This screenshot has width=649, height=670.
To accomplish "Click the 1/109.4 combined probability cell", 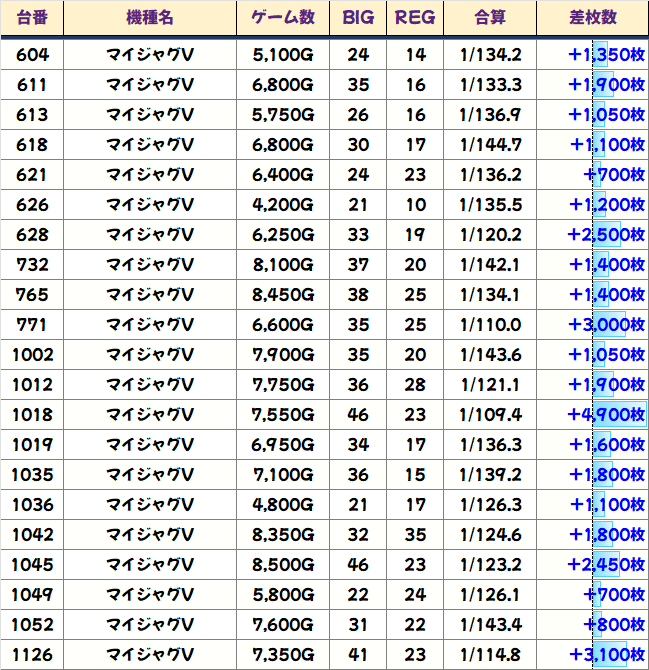I will pos(490,414).
